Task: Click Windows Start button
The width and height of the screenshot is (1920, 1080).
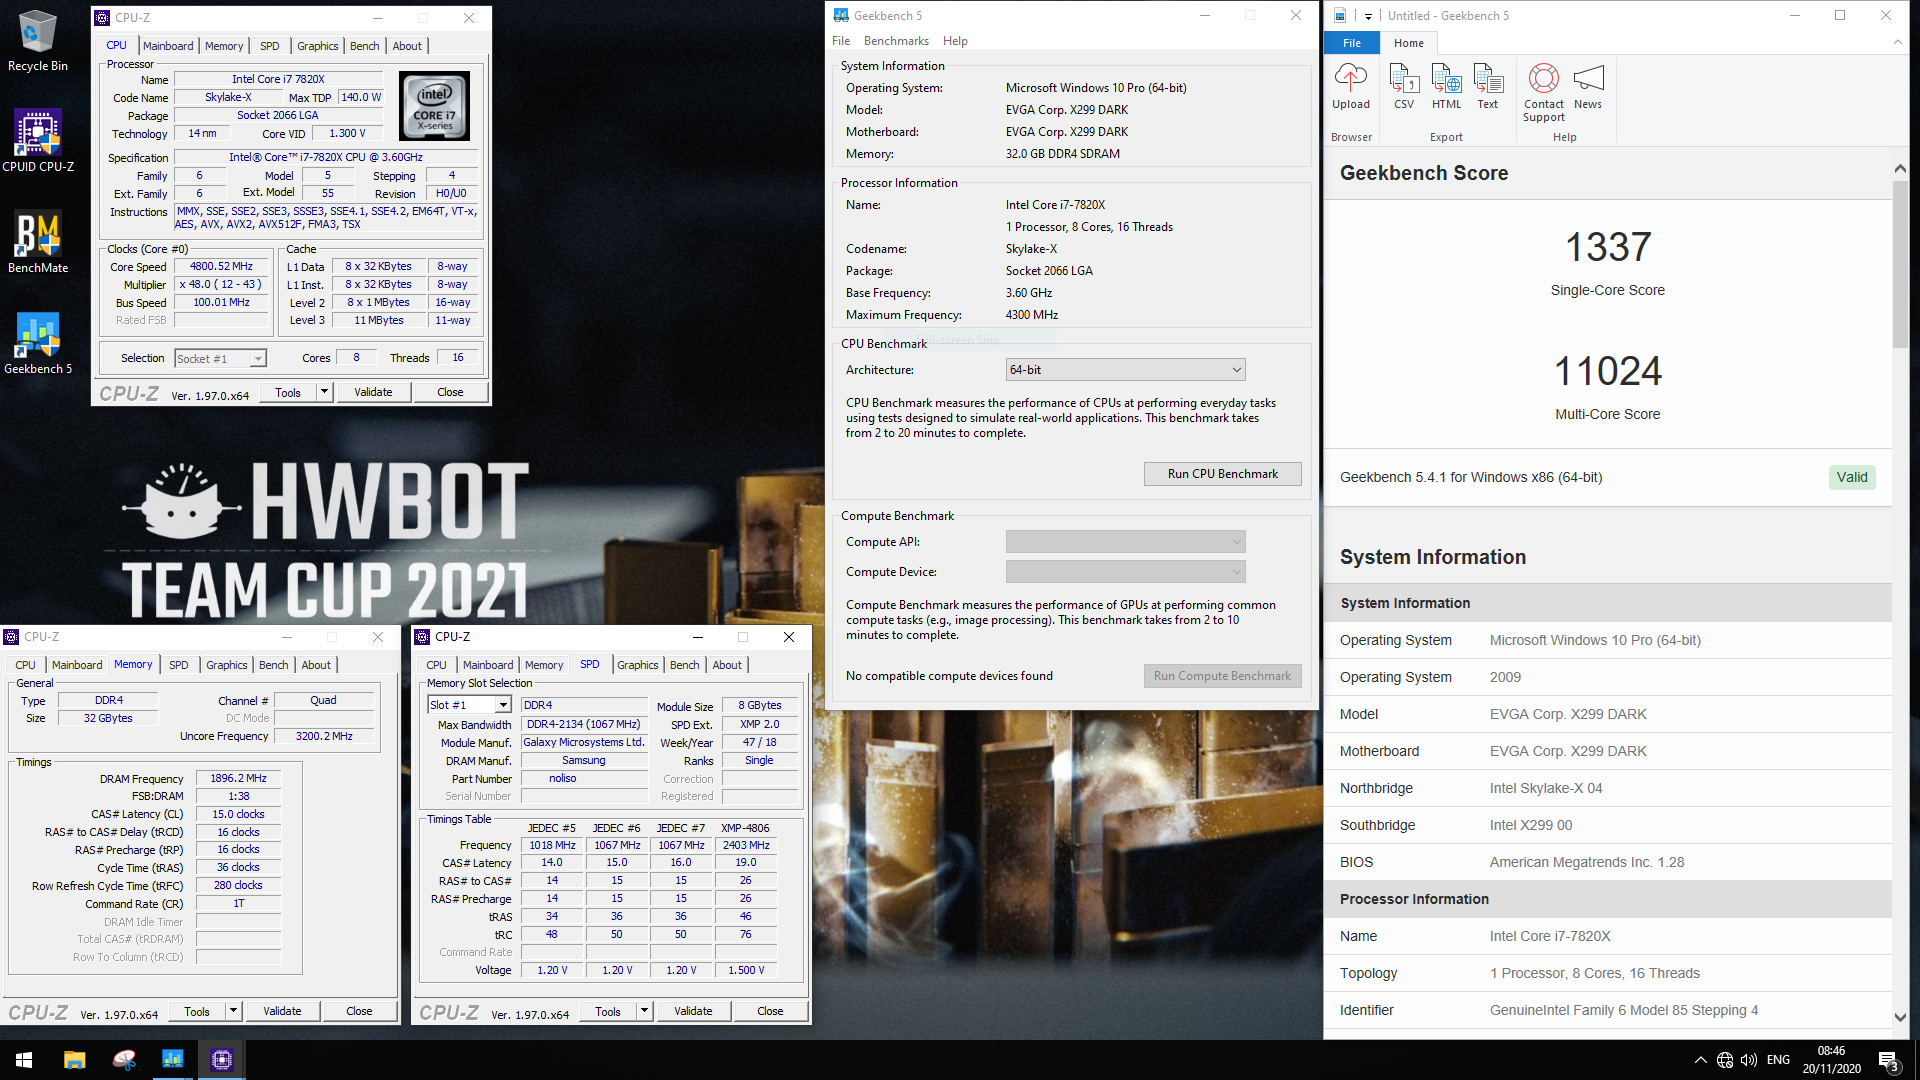Action: [x=24, y=1060]
